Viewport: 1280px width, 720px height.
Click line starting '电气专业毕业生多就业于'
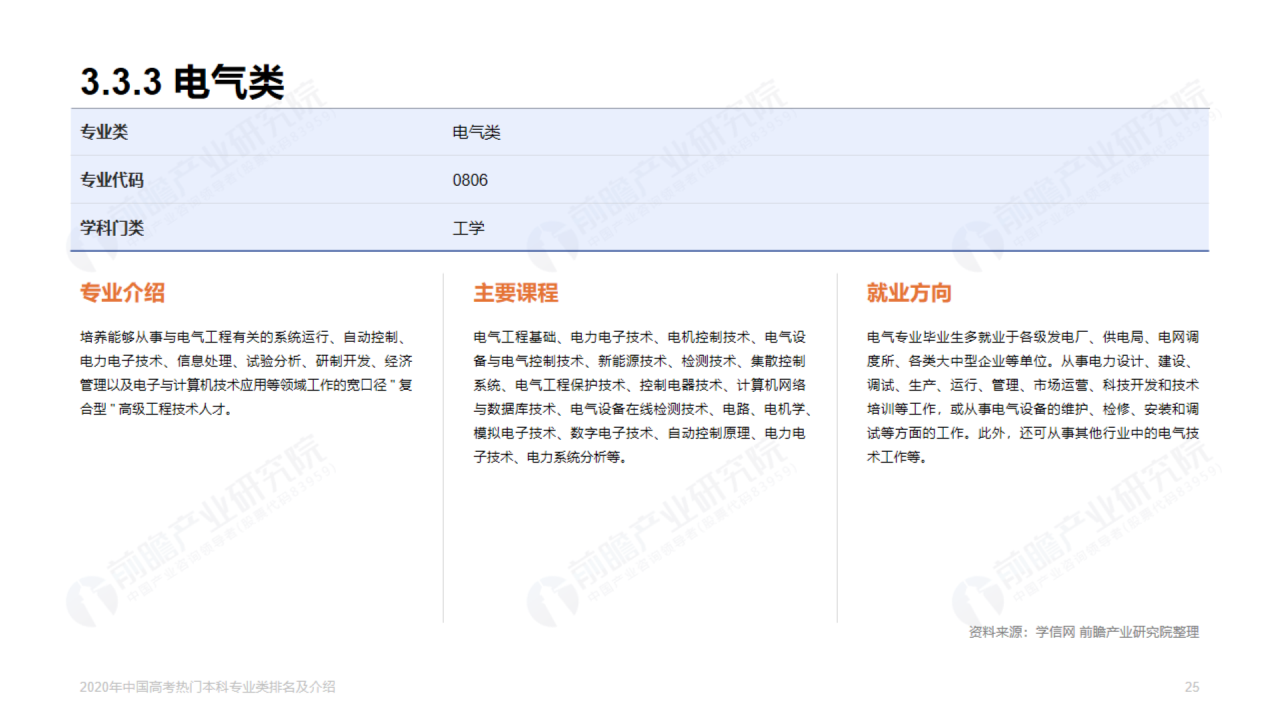point(1033,337)
